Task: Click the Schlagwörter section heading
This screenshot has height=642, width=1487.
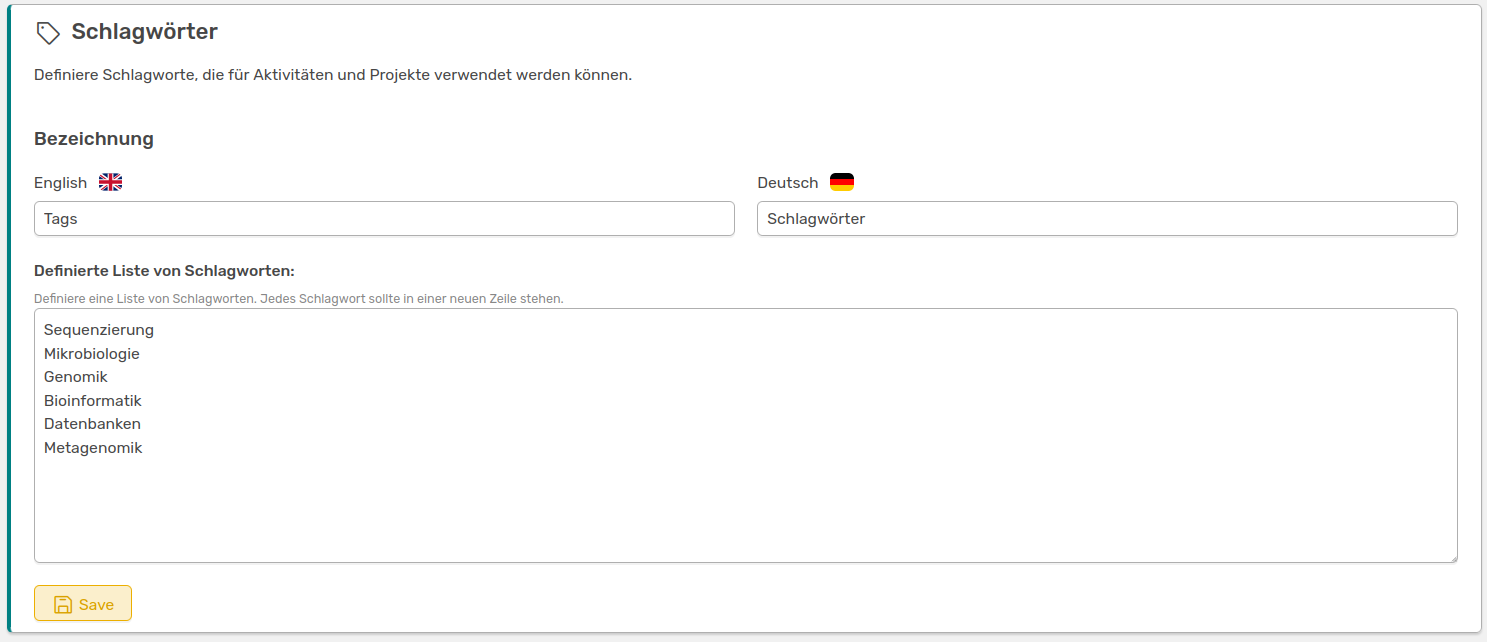Action: pyautogui.click(x=144, y=32)
